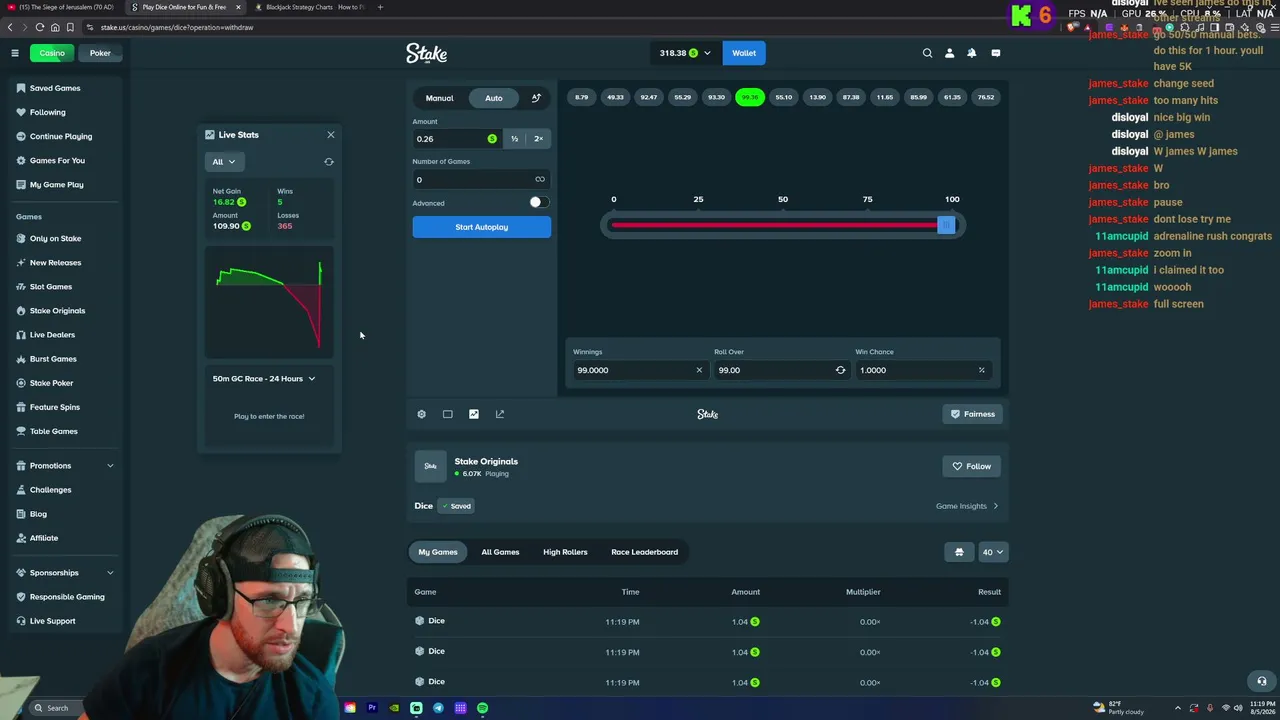Image resolution: width=1280 pixels, height=720 pixels.
Task: Open the pop-out game icon below the game
Action: 500,414
